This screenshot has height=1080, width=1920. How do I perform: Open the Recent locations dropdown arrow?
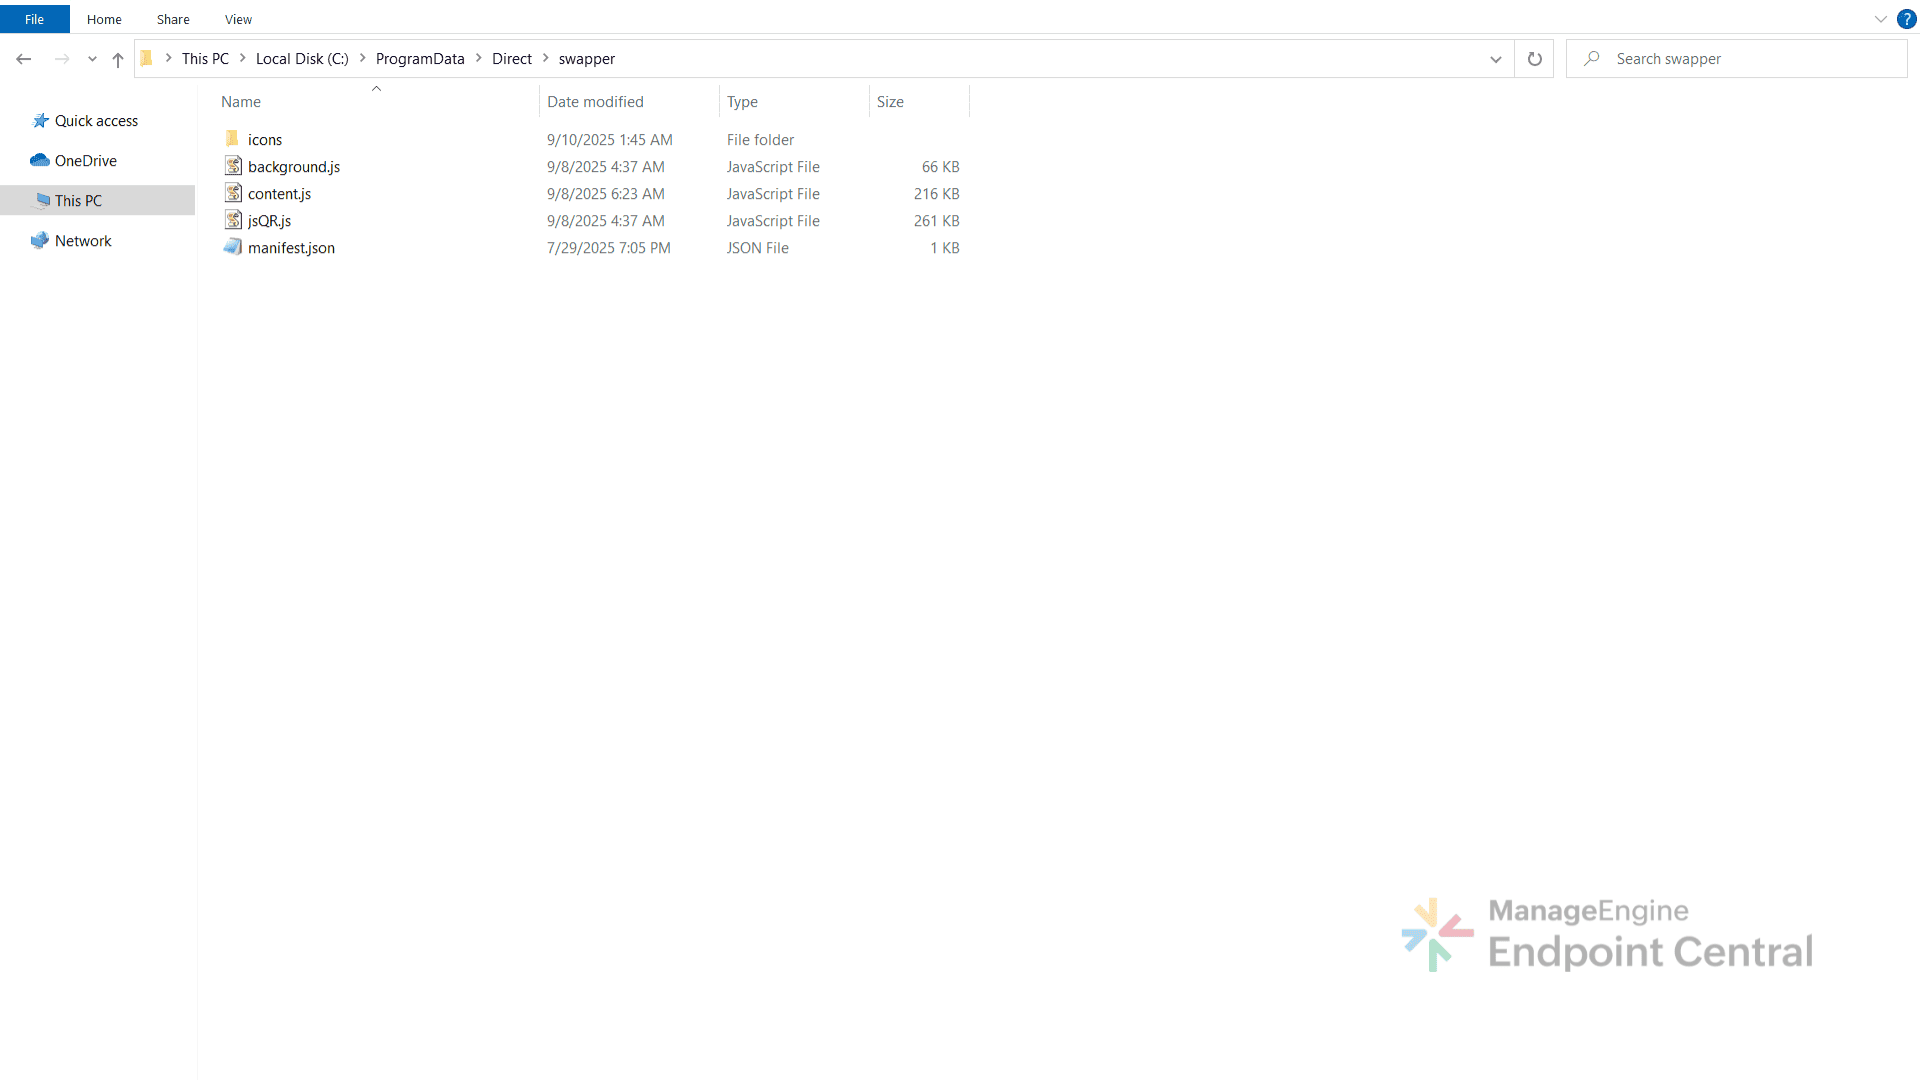92,59
